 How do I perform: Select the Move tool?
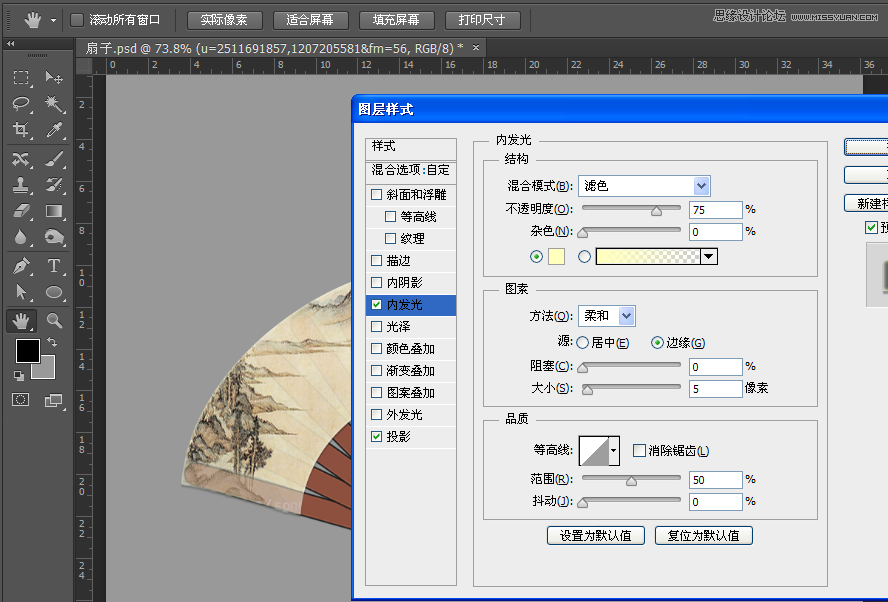click(x=53, y=78)
